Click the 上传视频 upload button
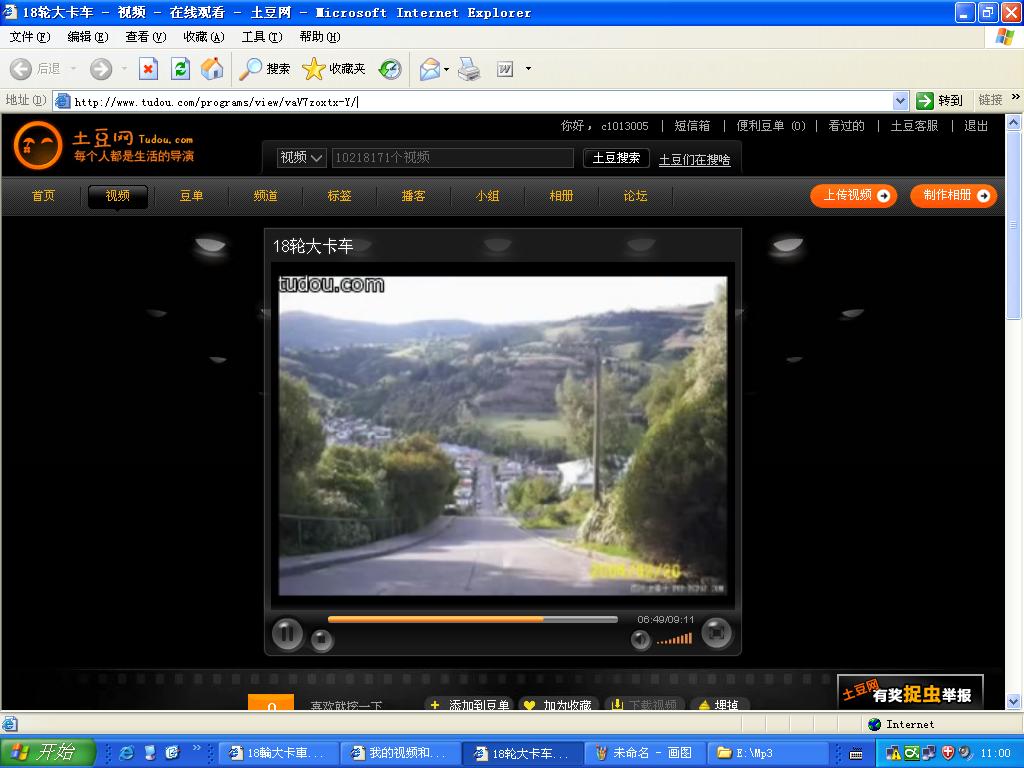This screenshot has width=1024, height=768. (854, 196)
